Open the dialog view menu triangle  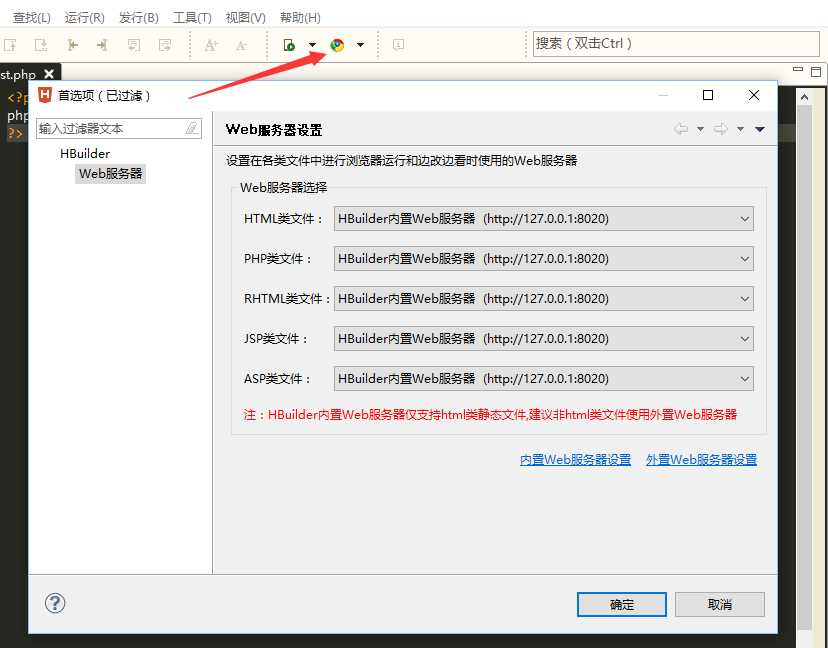[760, 129]
